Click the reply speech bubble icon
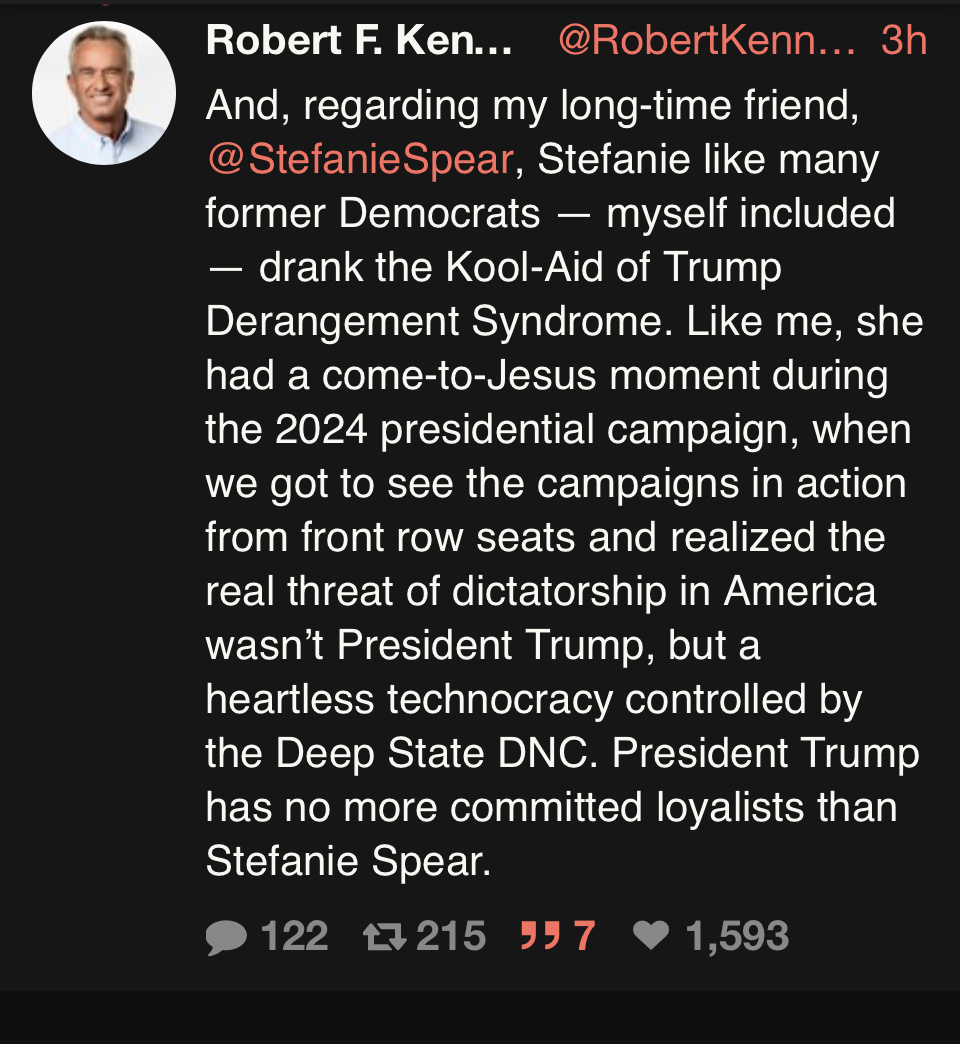The height and width of the screenshot is (1044, 960). click(226, 937)
